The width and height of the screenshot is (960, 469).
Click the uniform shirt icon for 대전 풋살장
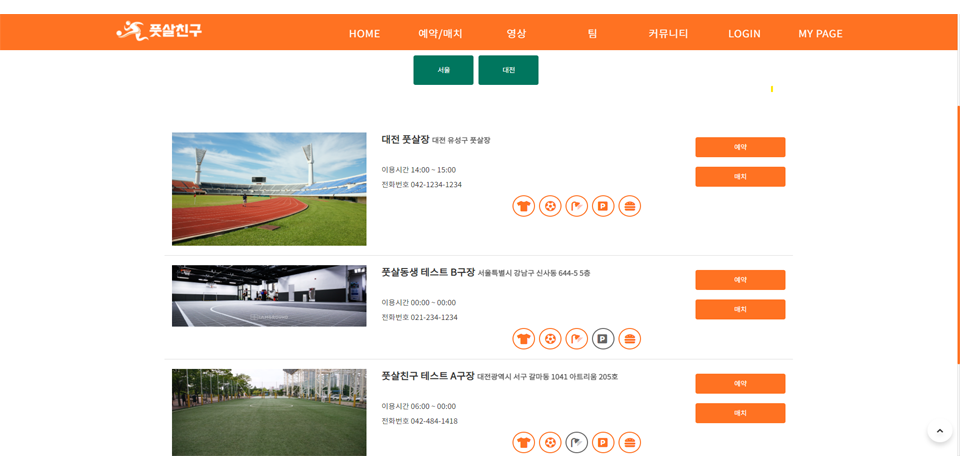[x=523, y=206]
